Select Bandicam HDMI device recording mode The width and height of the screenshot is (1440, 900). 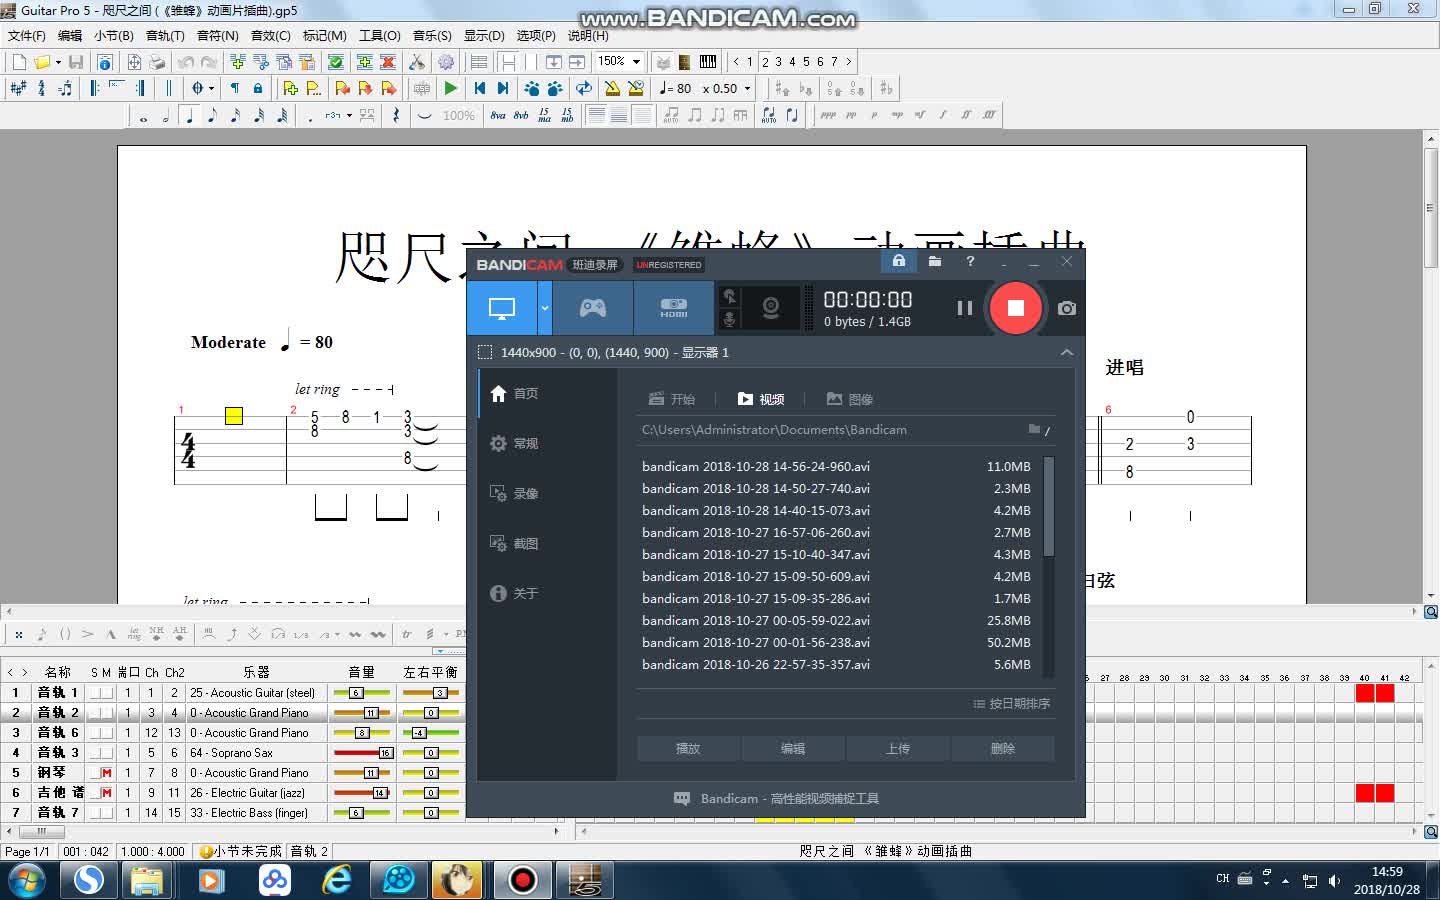(x=673, y=308)
